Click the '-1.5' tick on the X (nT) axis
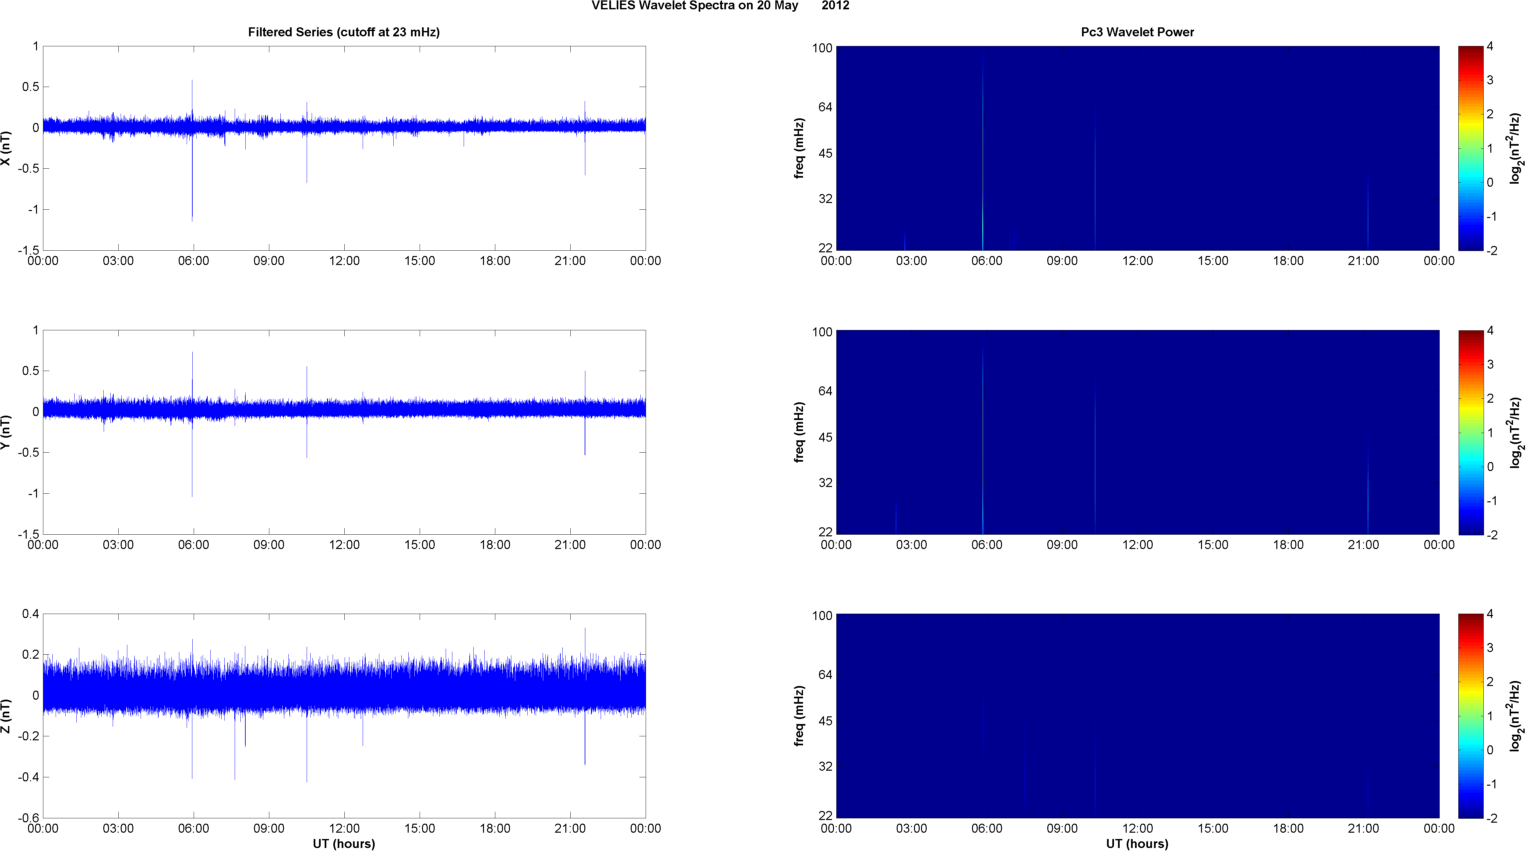Image resolution: width=1526 pixels, height=851 pixels. point(28,251)
